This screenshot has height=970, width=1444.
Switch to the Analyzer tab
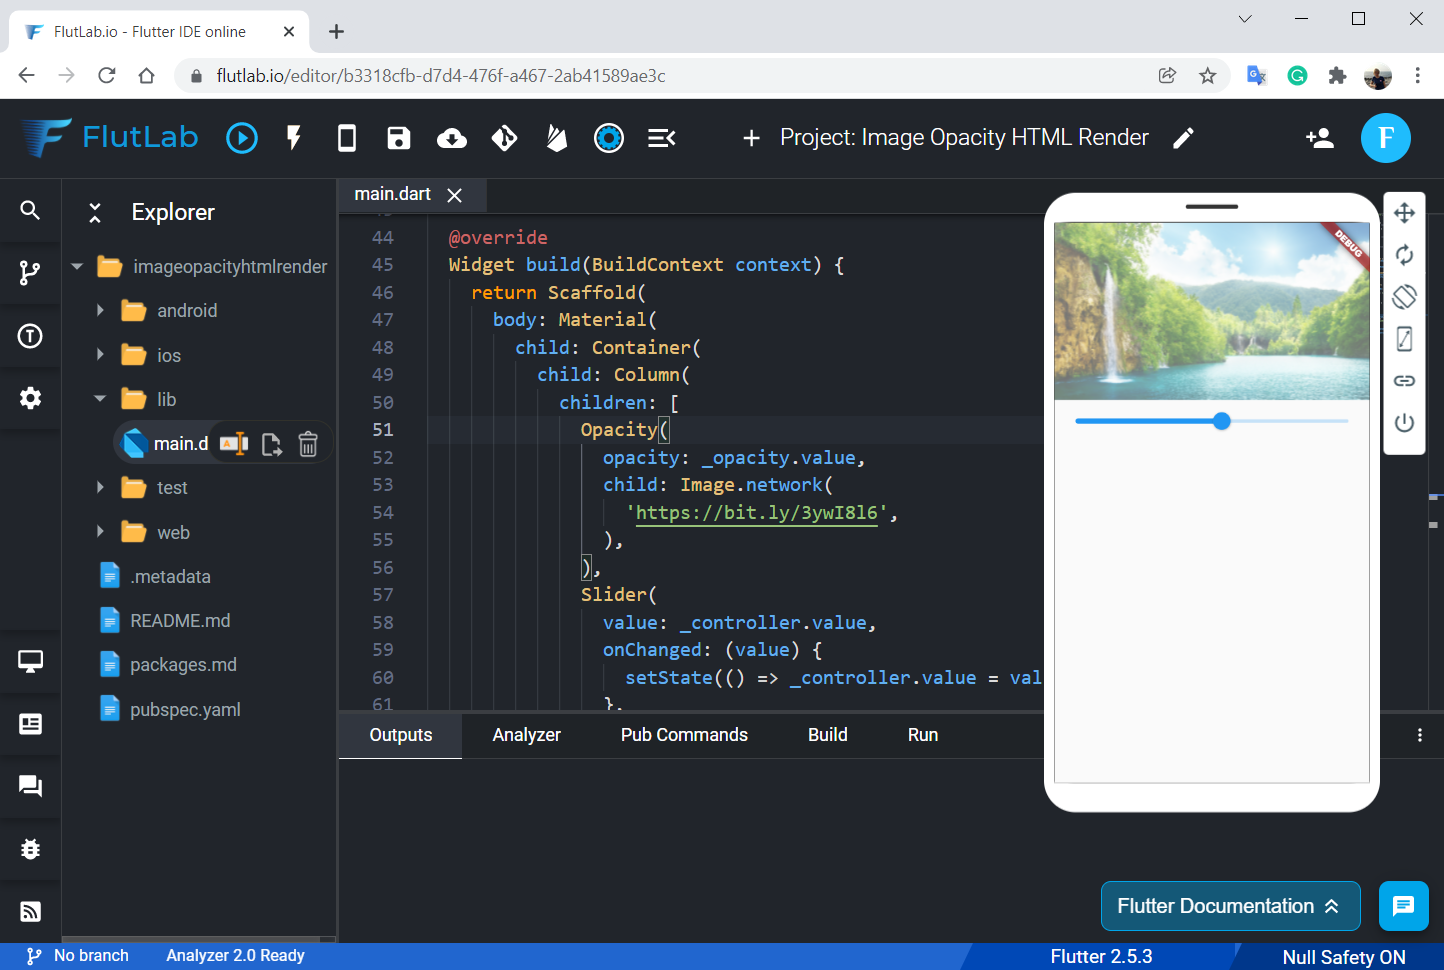coord(526,735)
